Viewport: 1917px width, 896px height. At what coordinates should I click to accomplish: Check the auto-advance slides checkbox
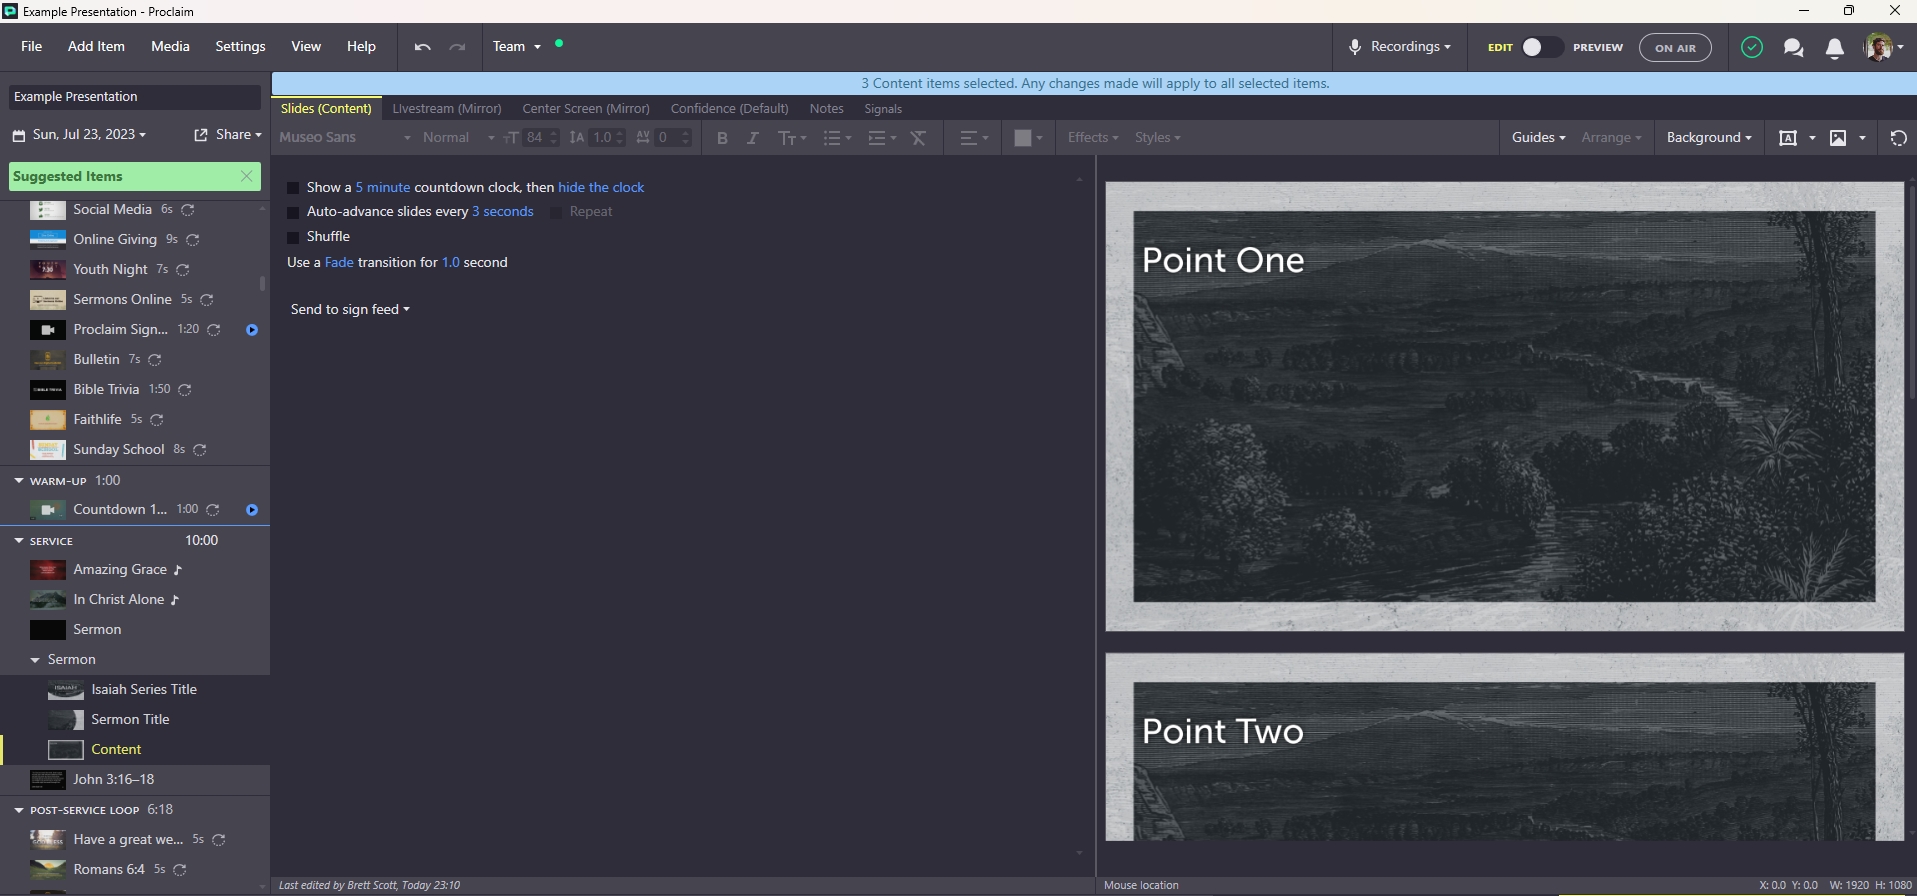coord(293,212)
